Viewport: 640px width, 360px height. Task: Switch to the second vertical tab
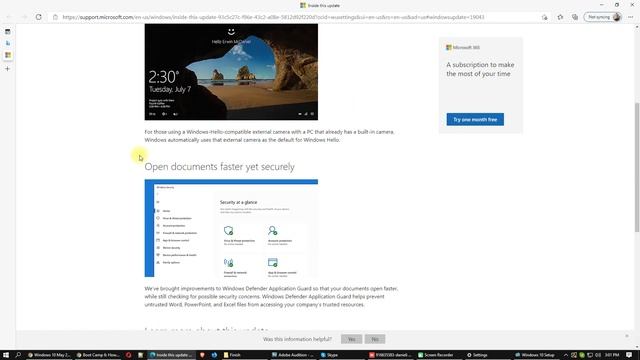[7, 43]
